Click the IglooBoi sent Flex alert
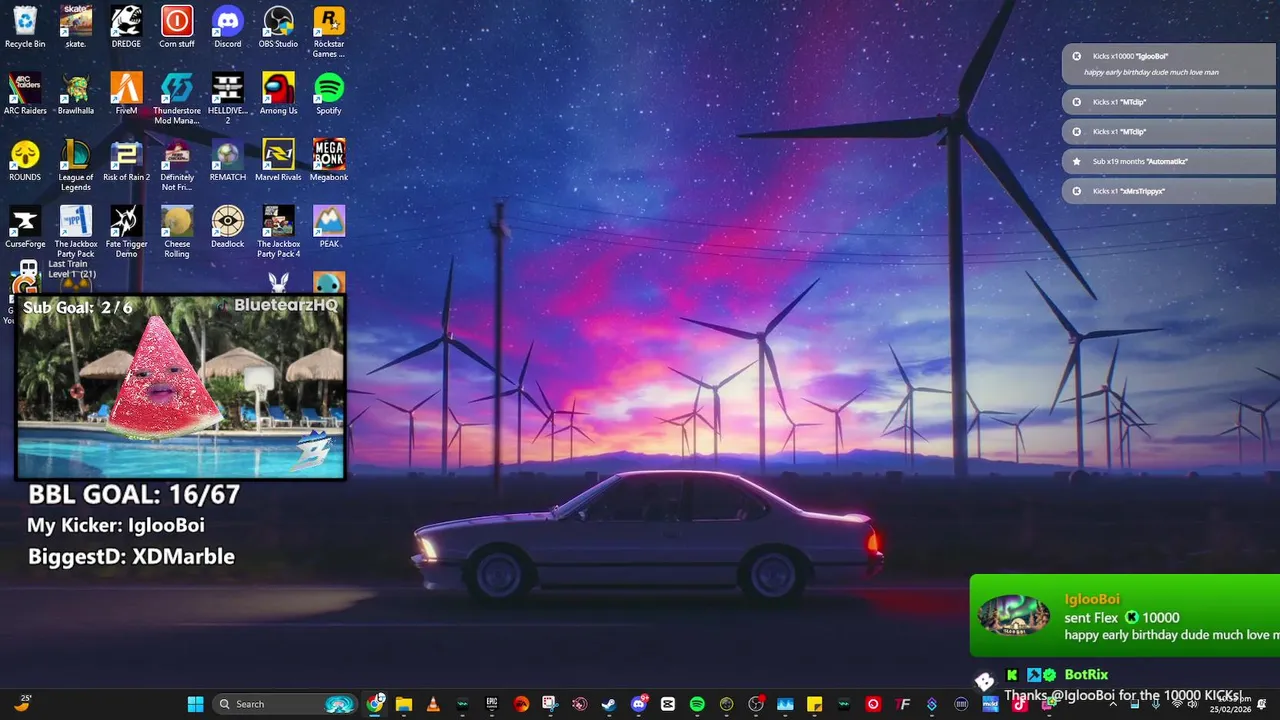1280x720 pixels. click(x=1125, y=615)
